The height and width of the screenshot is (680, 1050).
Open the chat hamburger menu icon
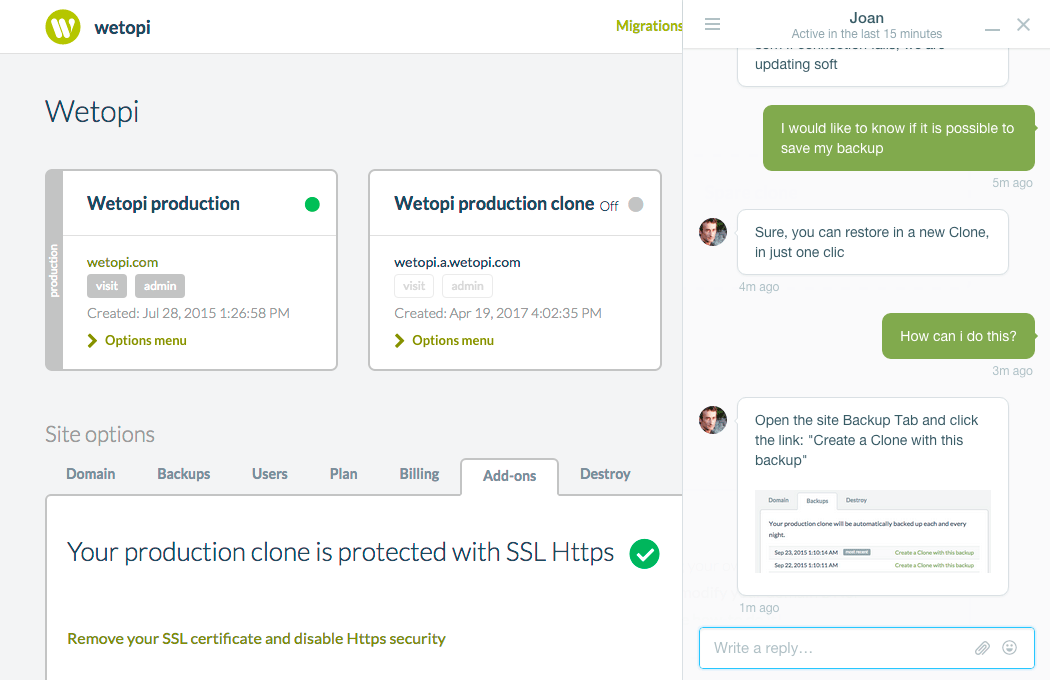[x=712, y=24]
